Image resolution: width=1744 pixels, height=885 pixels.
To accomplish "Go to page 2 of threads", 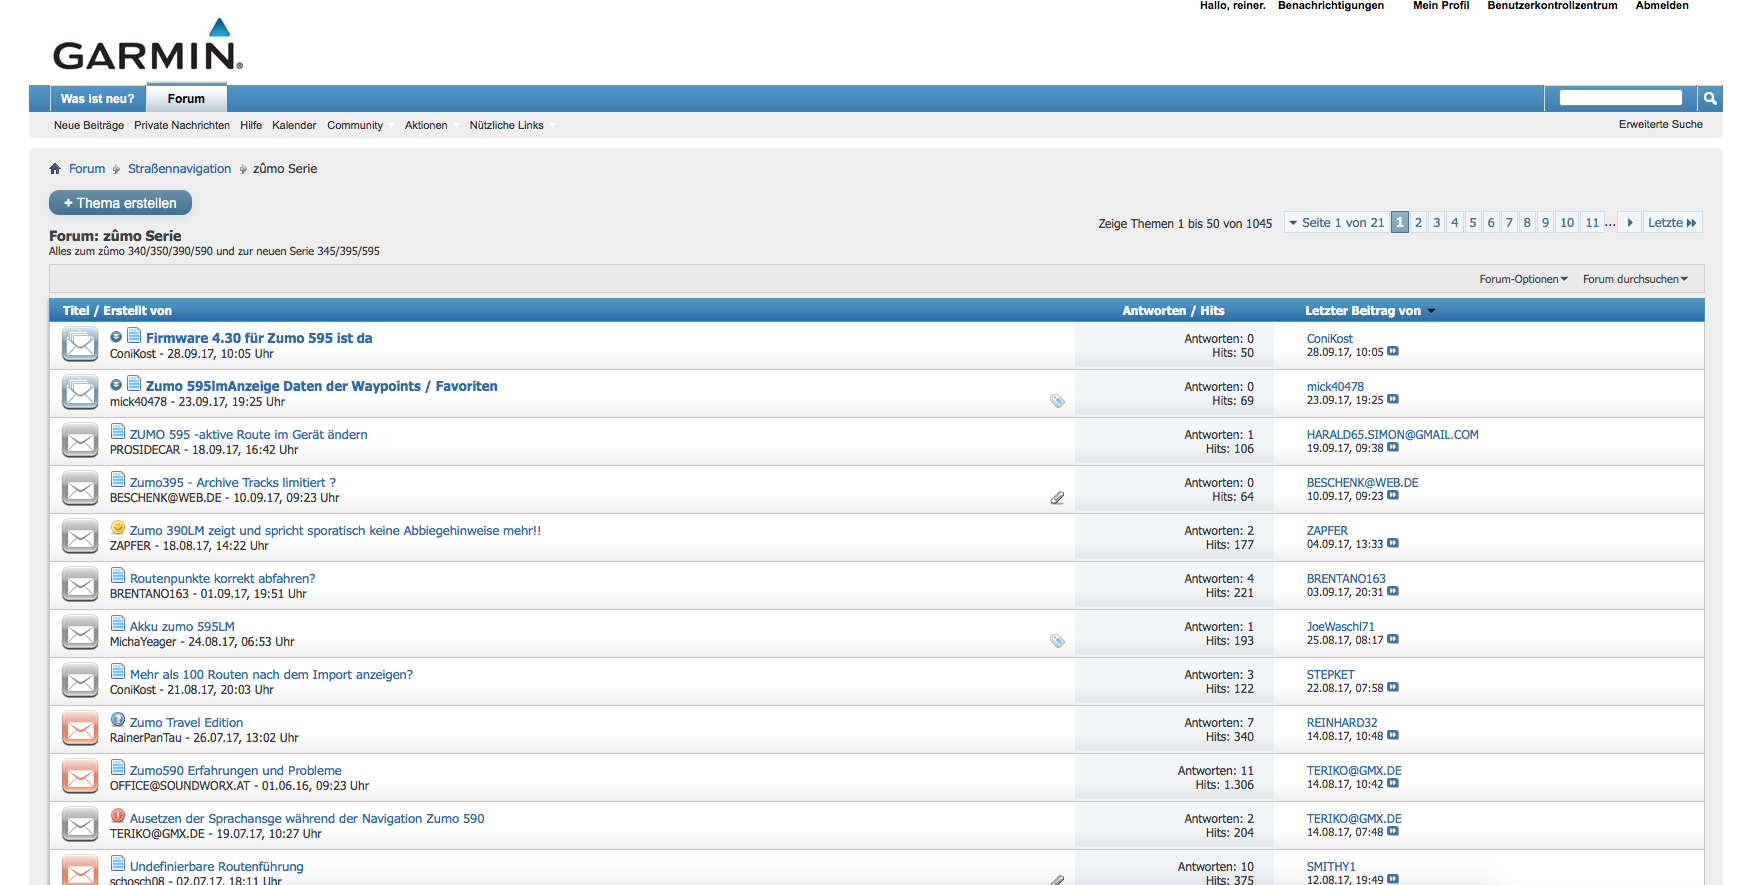I will point(1418,223).
